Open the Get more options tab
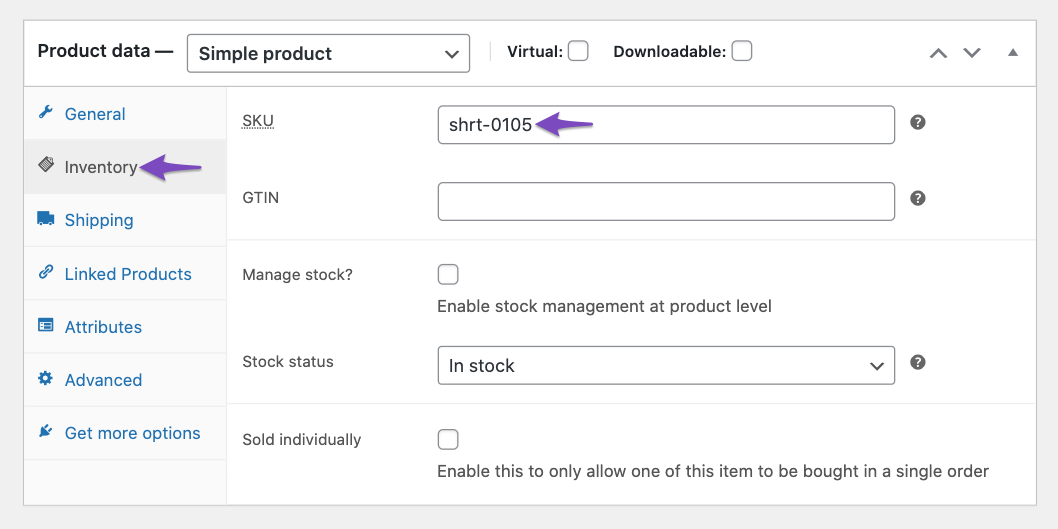The width and height of the screenshot is (1058, 529). (126, 433)
